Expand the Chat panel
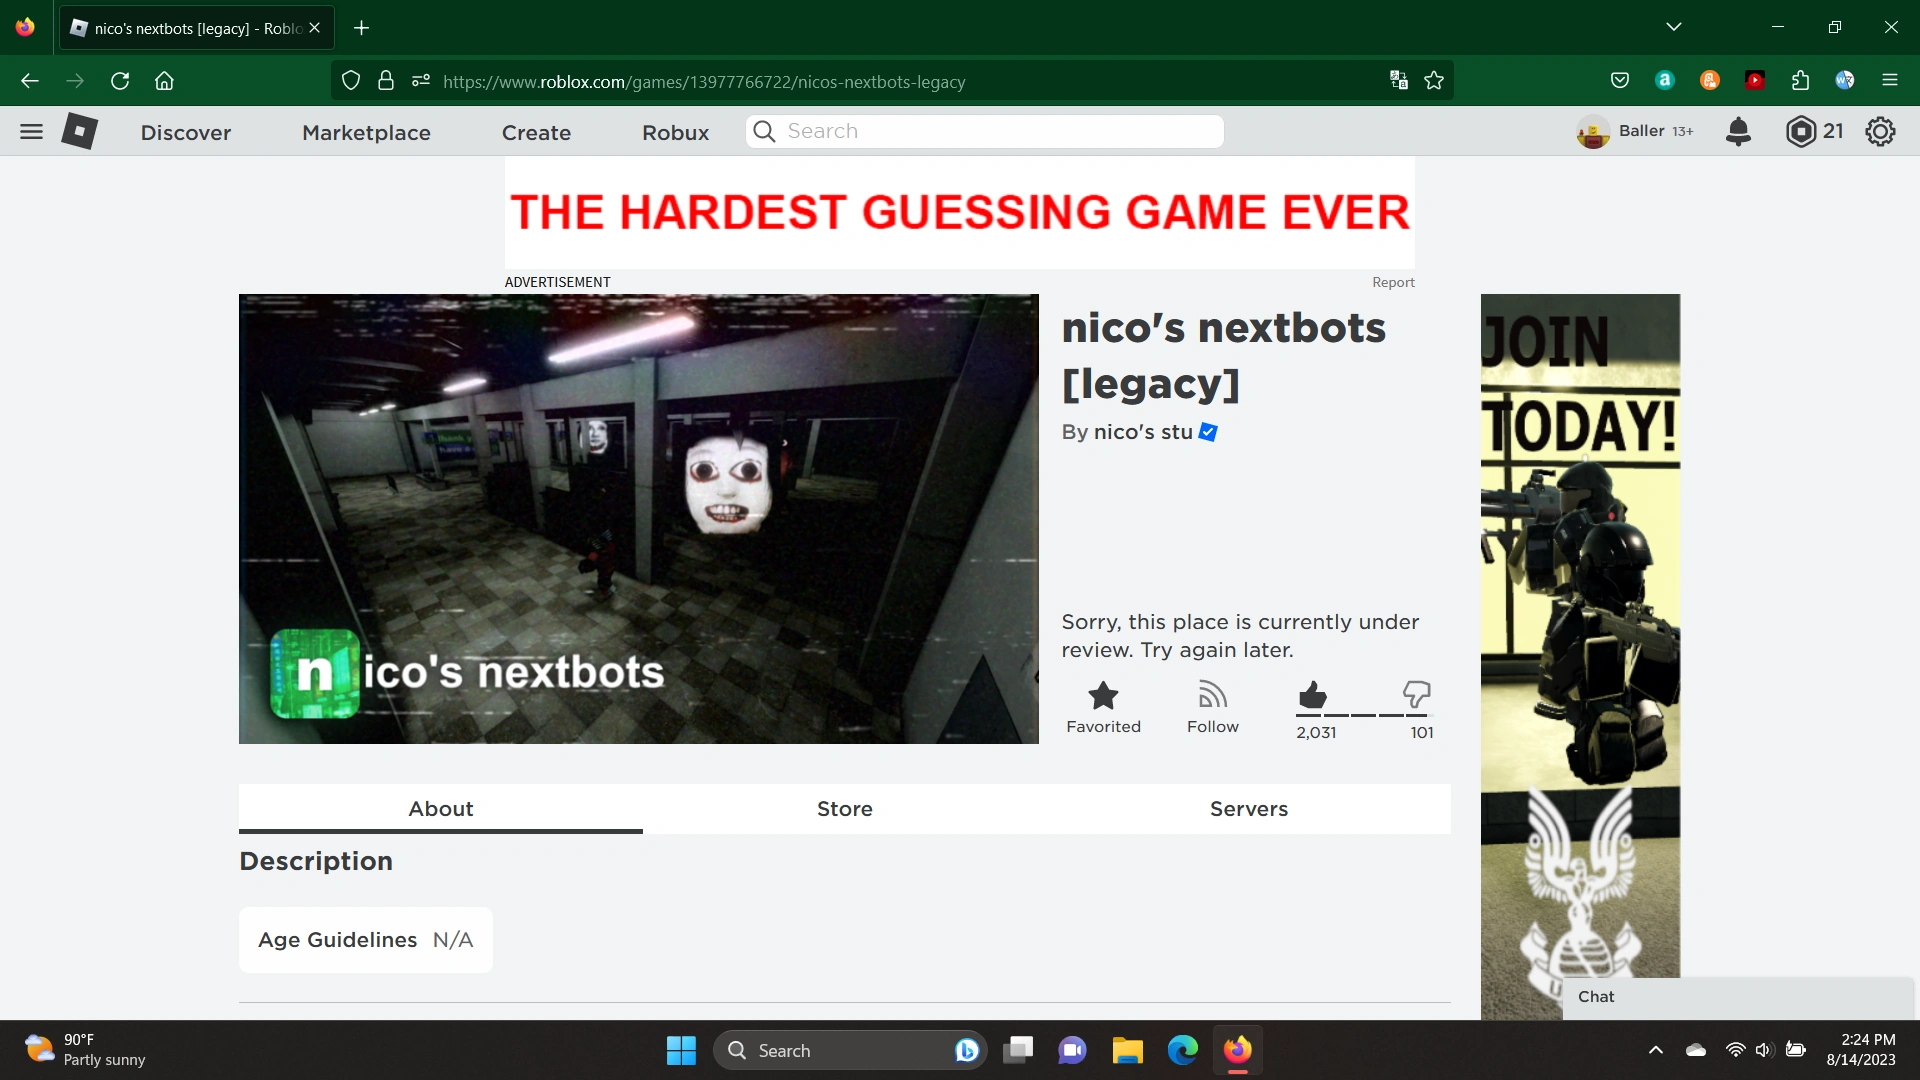 pos(1738,997)
